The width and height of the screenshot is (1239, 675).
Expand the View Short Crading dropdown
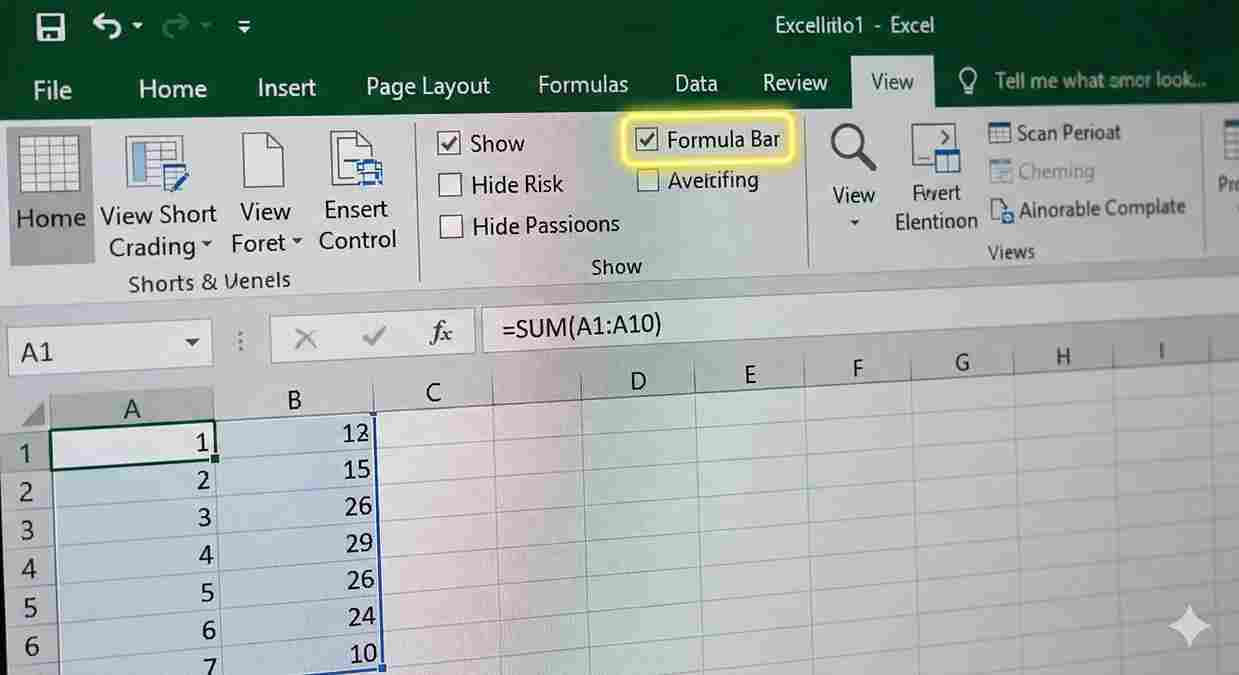206,246
